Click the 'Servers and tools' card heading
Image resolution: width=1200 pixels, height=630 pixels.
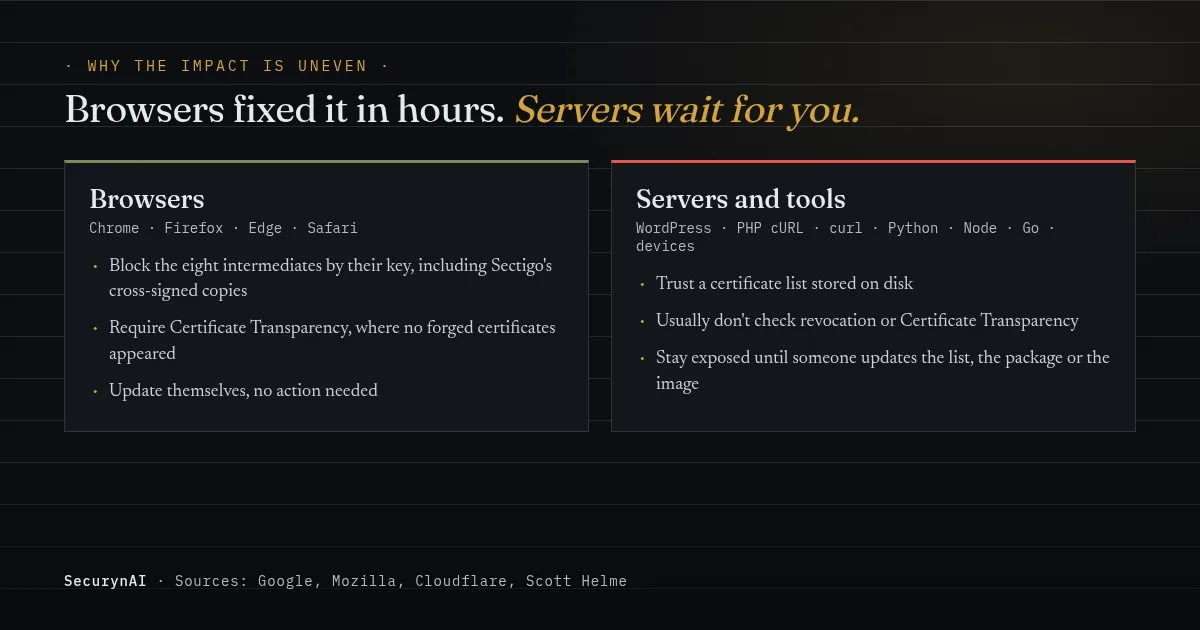tap(741, 198)
